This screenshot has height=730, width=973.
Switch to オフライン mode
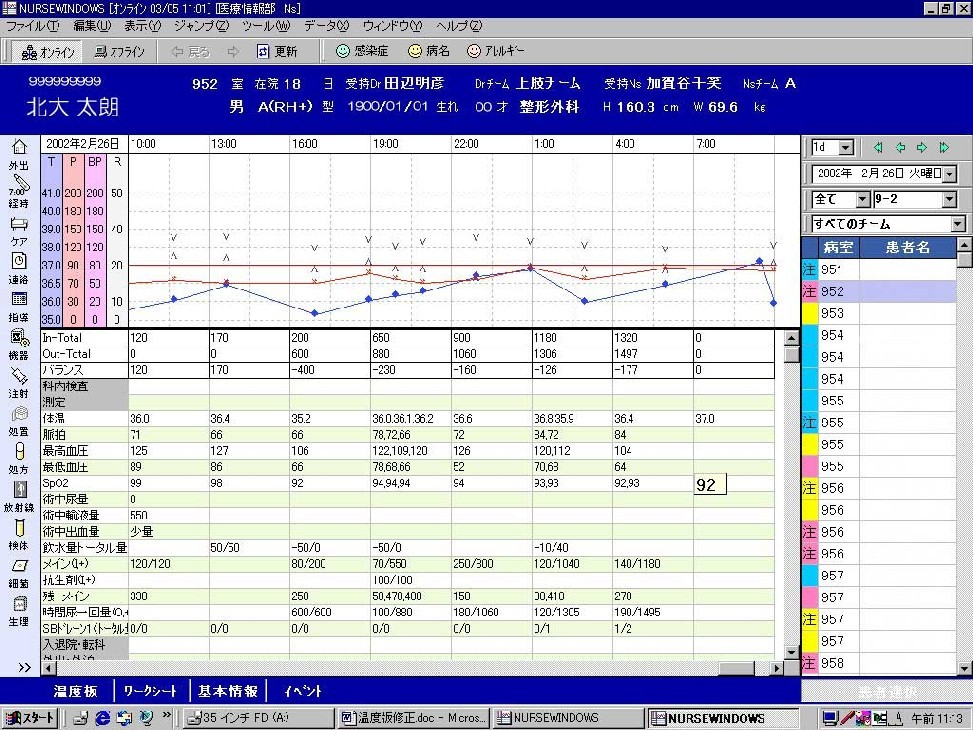coord(119,52)
